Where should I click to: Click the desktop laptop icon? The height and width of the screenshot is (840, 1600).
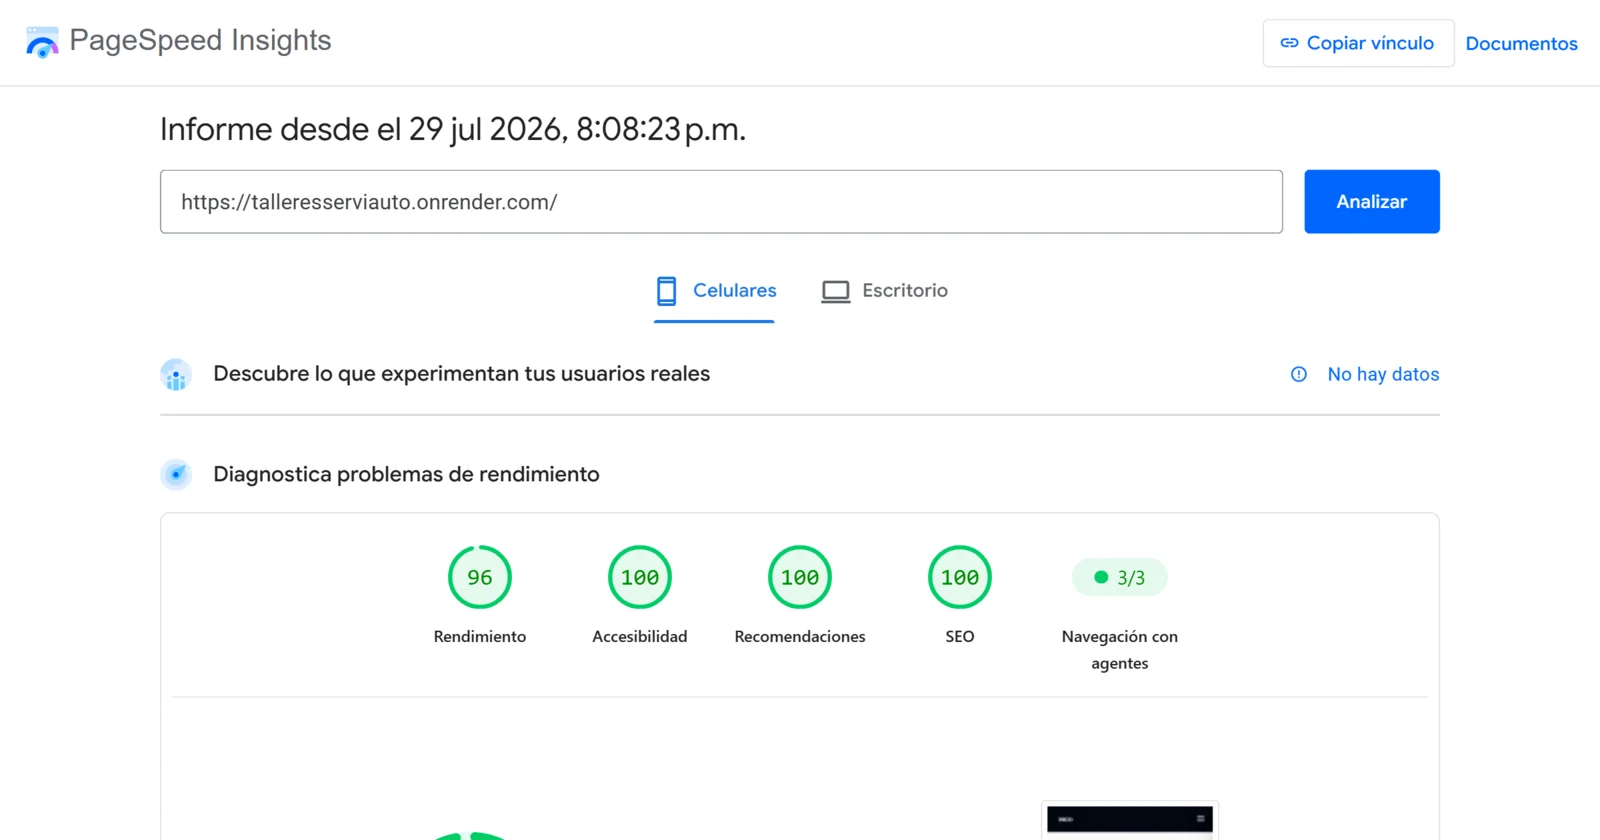pyautogui.click(x=836, y=291)
